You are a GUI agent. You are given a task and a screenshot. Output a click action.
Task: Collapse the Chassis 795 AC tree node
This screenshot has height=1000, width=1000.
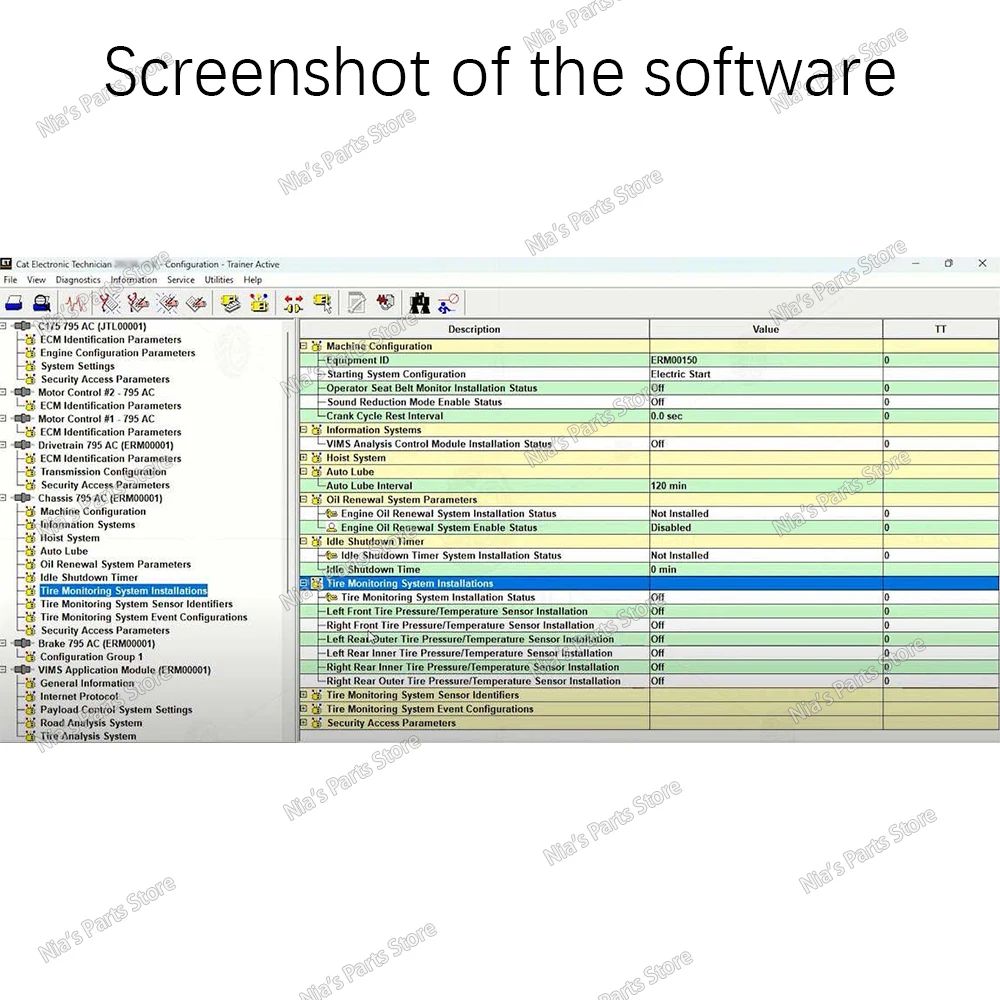4,497
